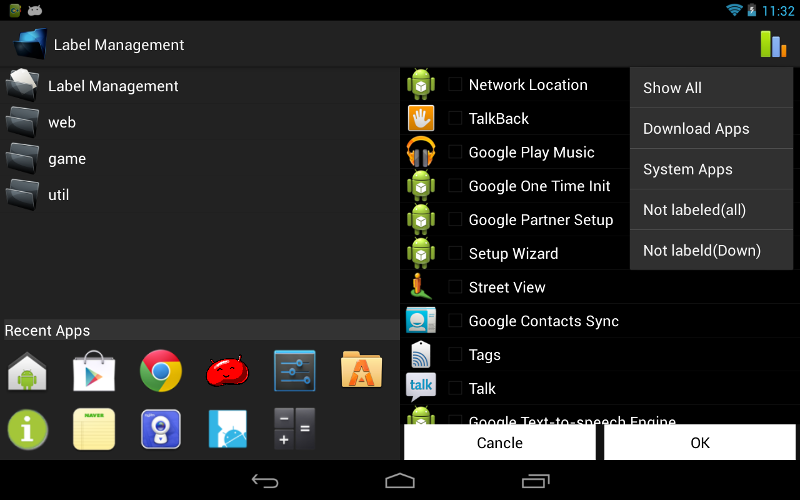Select System Apps filter option

tap(711, 169)
